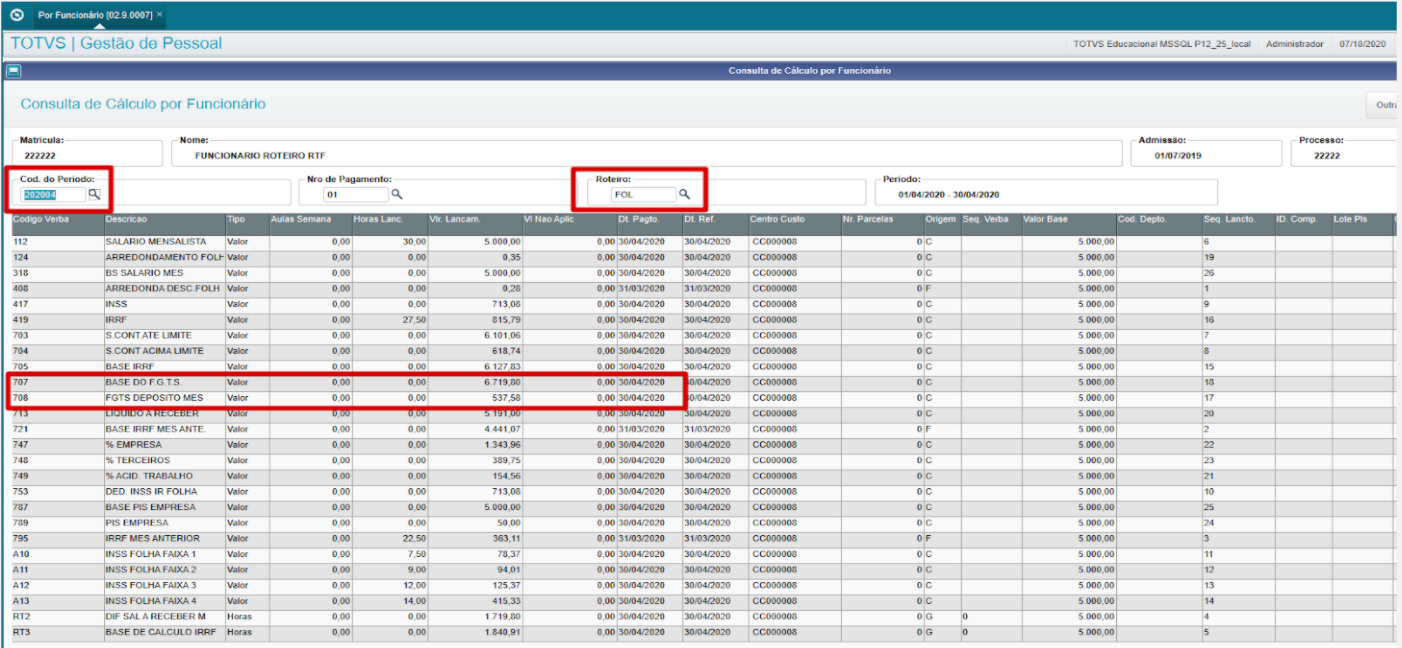Open the search lookup for Nro de Pagamento

point(397,194)
